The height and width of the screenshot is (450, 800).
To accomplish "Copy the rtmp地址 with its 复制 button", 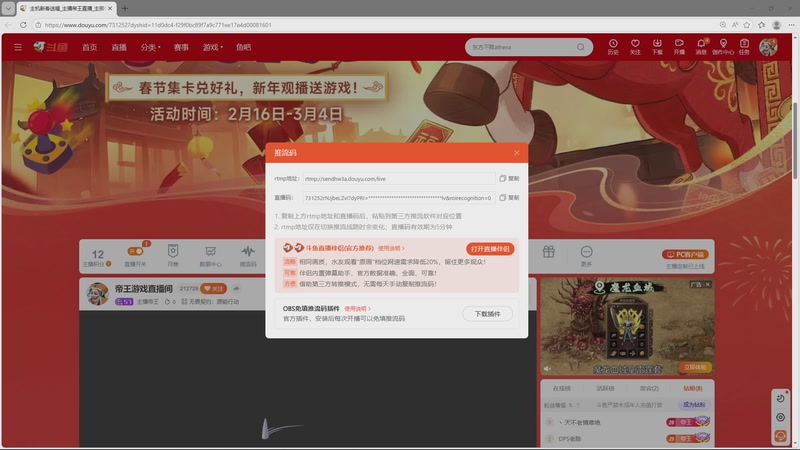I will click(509, 179).
